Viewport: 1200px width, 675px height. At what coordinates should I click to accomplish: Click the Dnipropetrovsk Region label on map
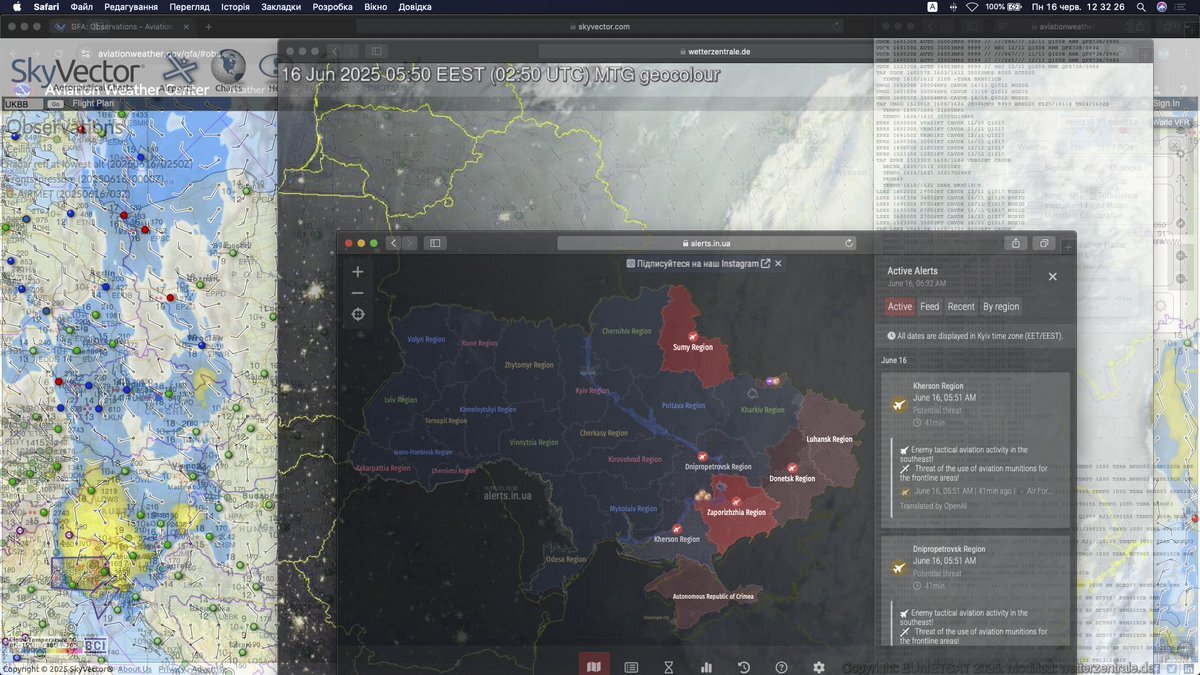pyautogui.click(x=718, y=467)
